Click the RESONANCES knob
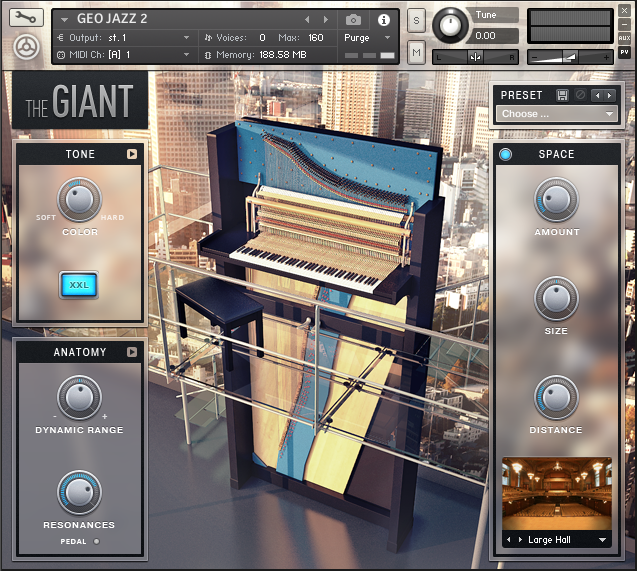The width and height of the screenshot is (637, 571). 79,493
